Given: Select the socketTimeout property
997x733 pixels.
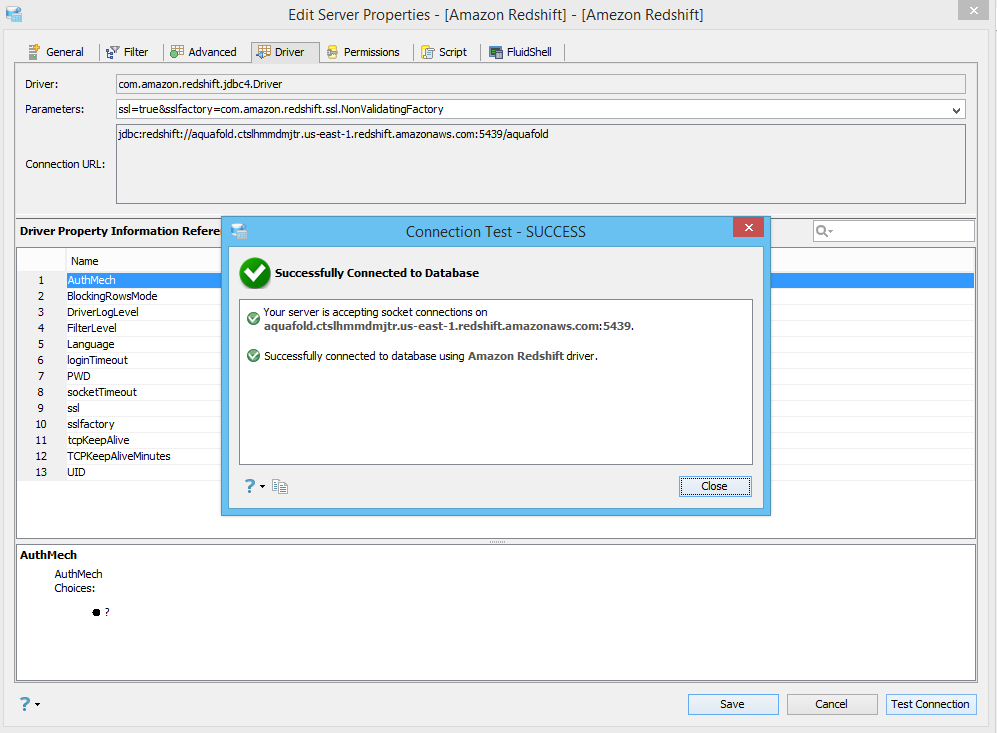Looking at the screenshot, I should point(120,392).
